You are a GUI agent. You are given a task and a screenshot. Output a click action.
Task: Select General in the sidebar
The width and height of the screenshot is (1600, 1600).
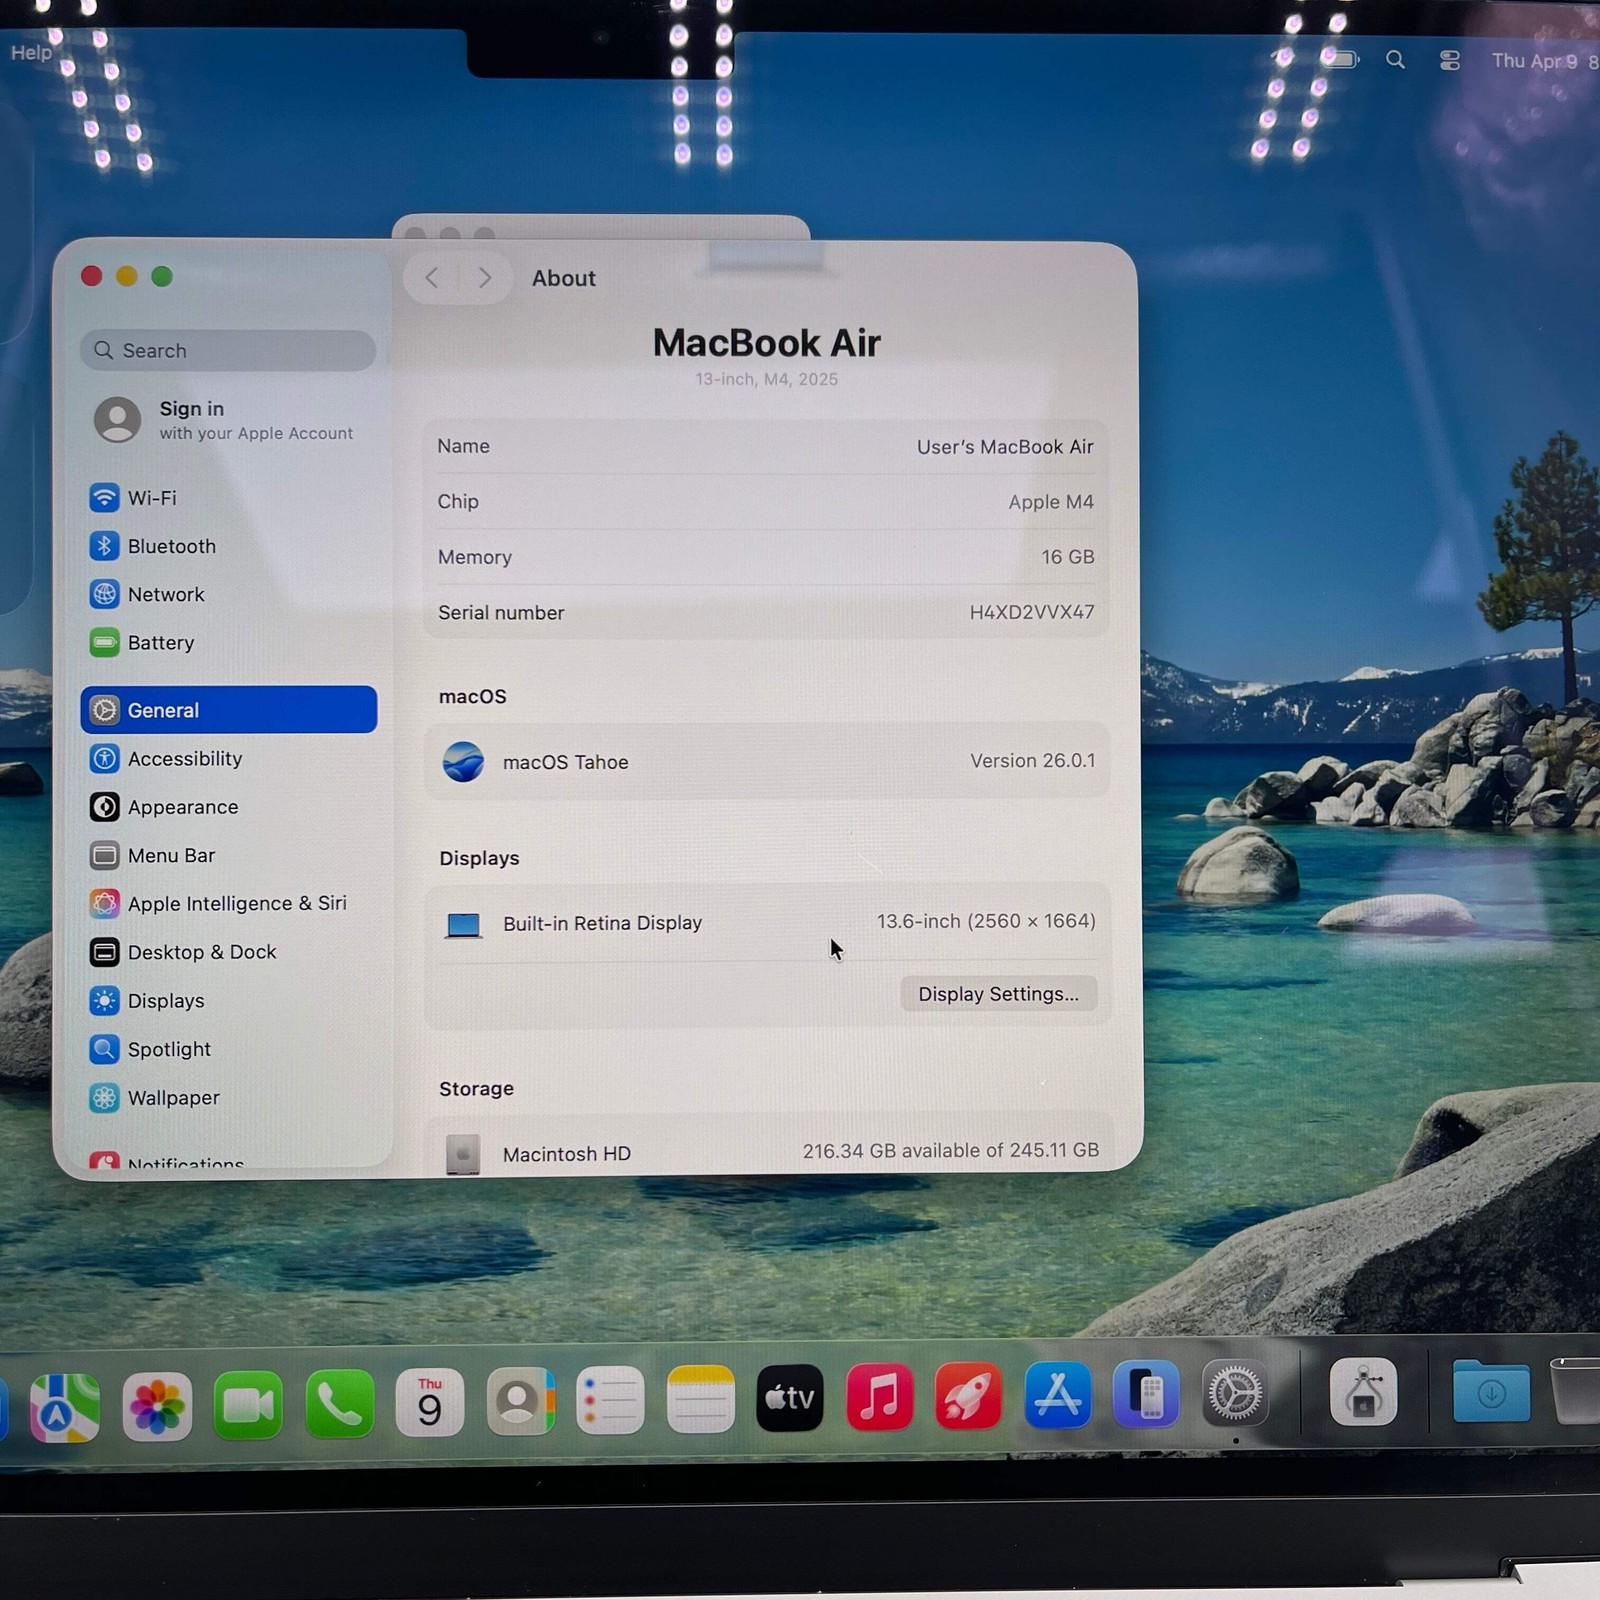coord(229,710)
